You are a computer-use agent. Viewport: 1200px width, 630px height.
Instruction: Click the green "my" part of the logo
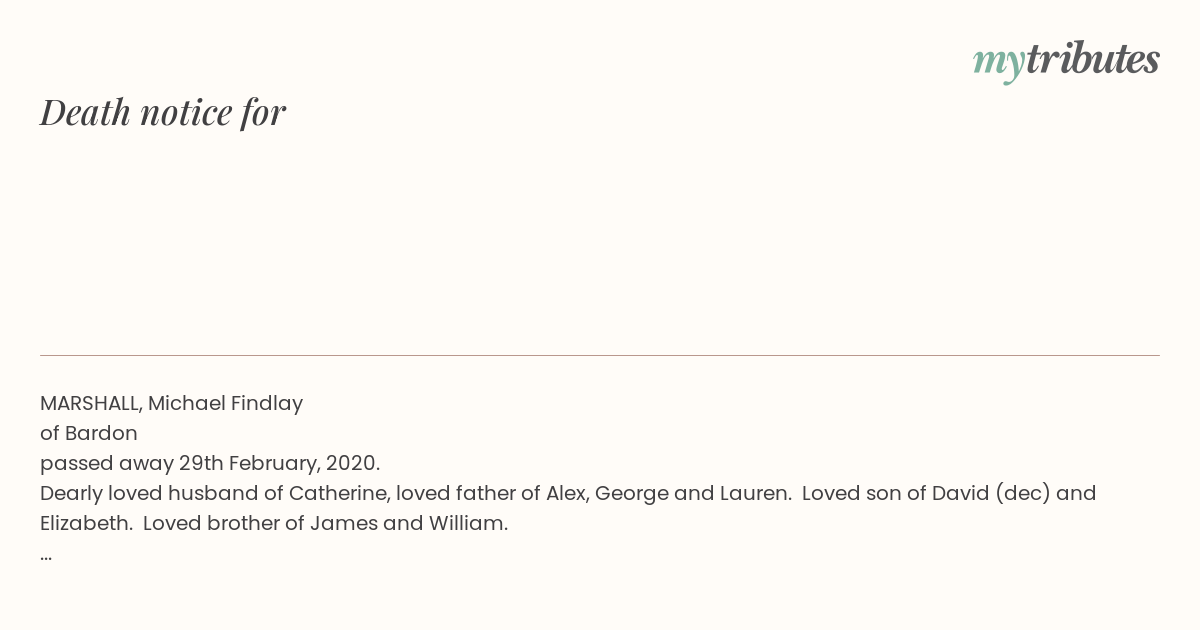999,63
